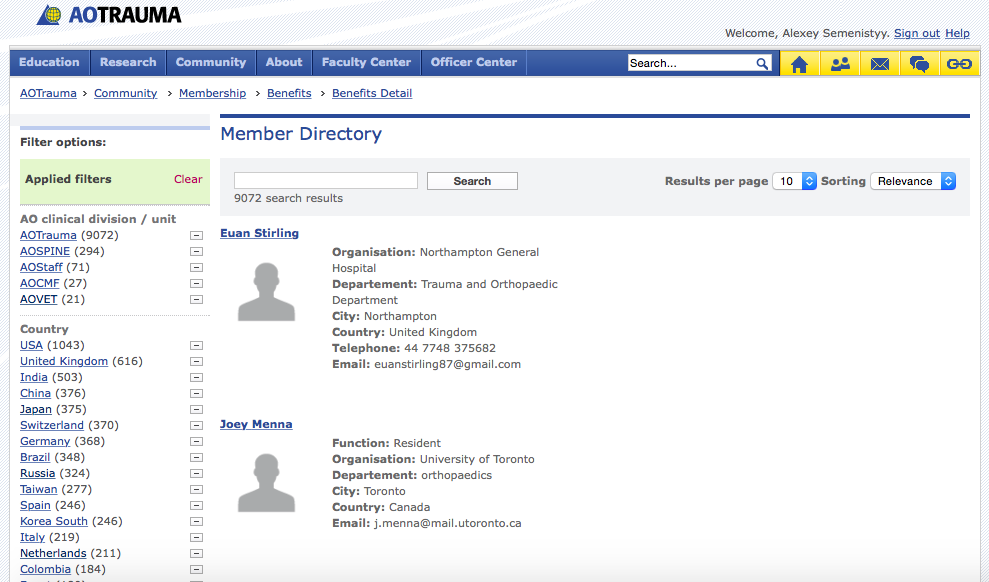Click the Member Directory search text field
Screen dimensions: 989x582
(x=325, y=180)
